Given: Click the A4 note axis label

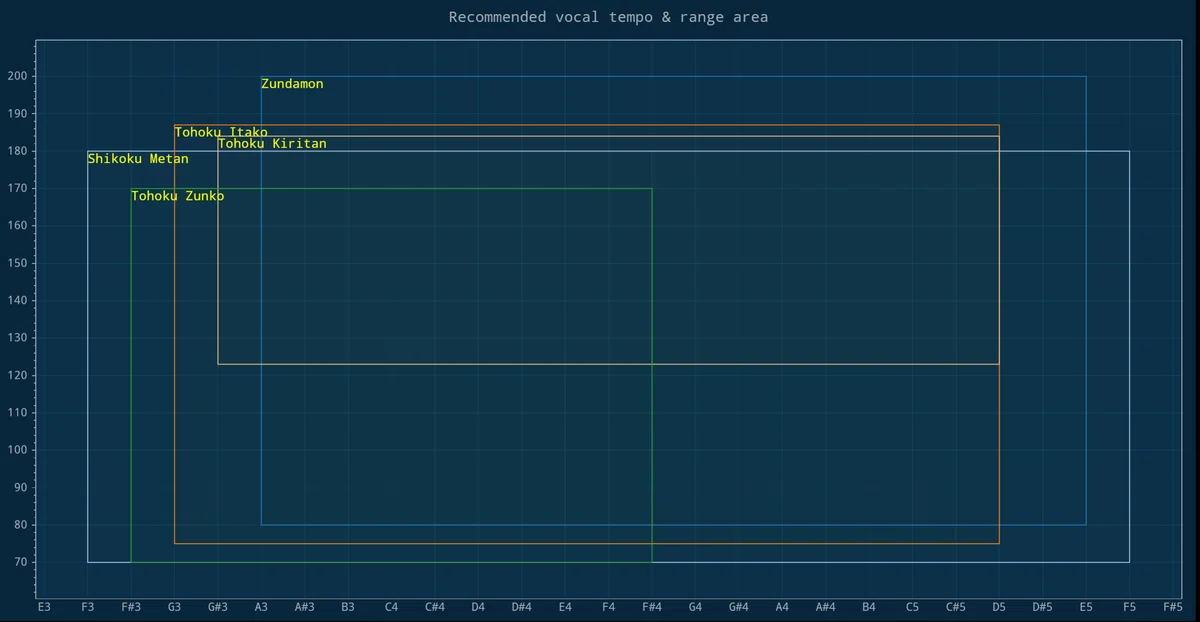Looking at the screenshot, I should click(x=782, y=607).
